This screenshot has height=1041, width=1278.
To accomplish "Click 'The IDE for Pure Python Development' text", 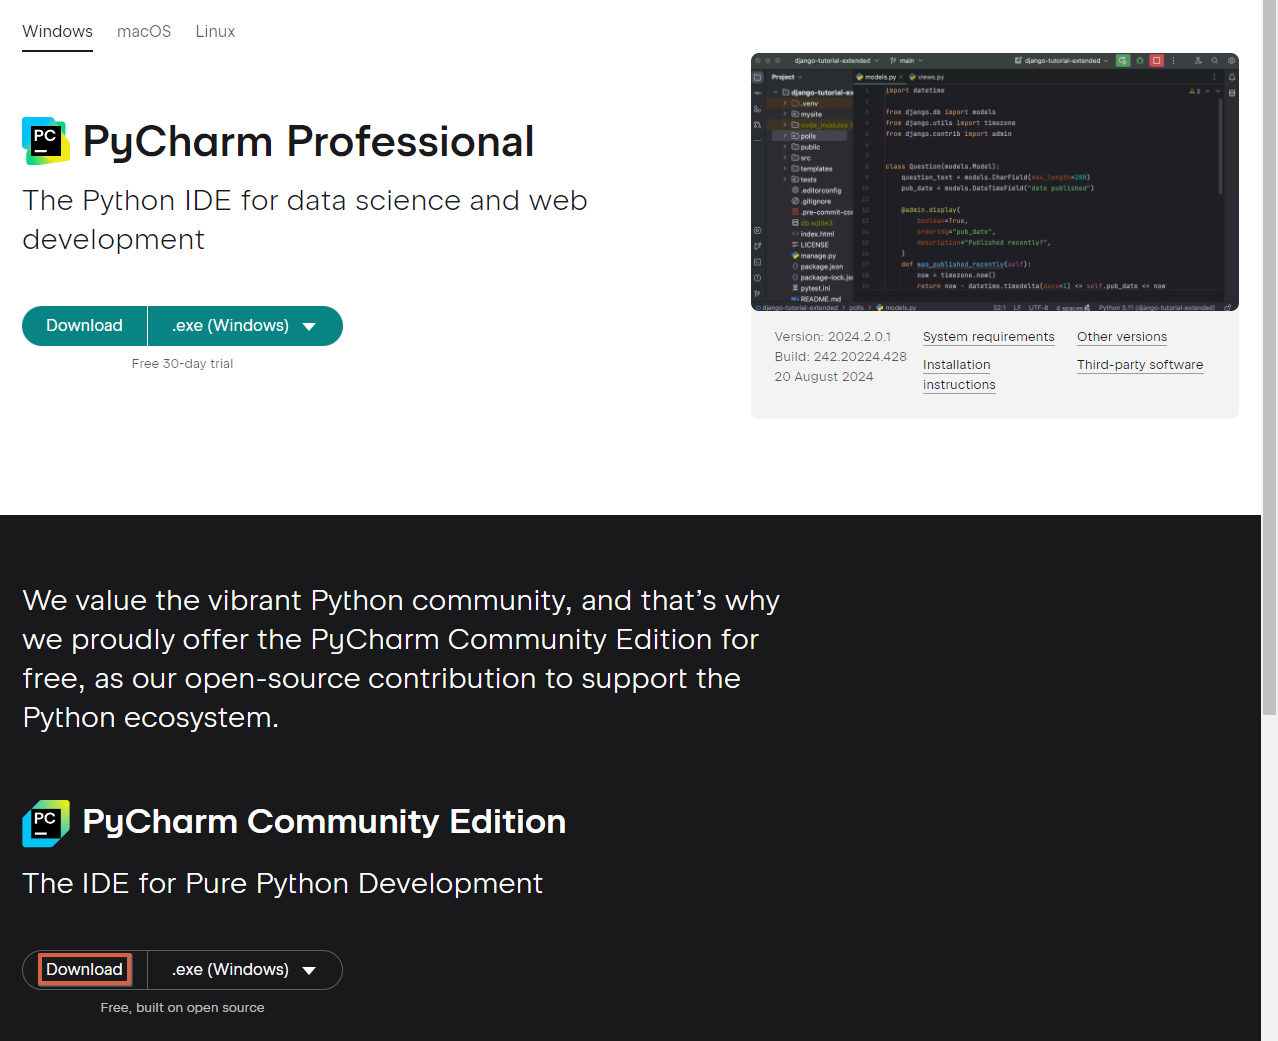I will pos(283,884).
